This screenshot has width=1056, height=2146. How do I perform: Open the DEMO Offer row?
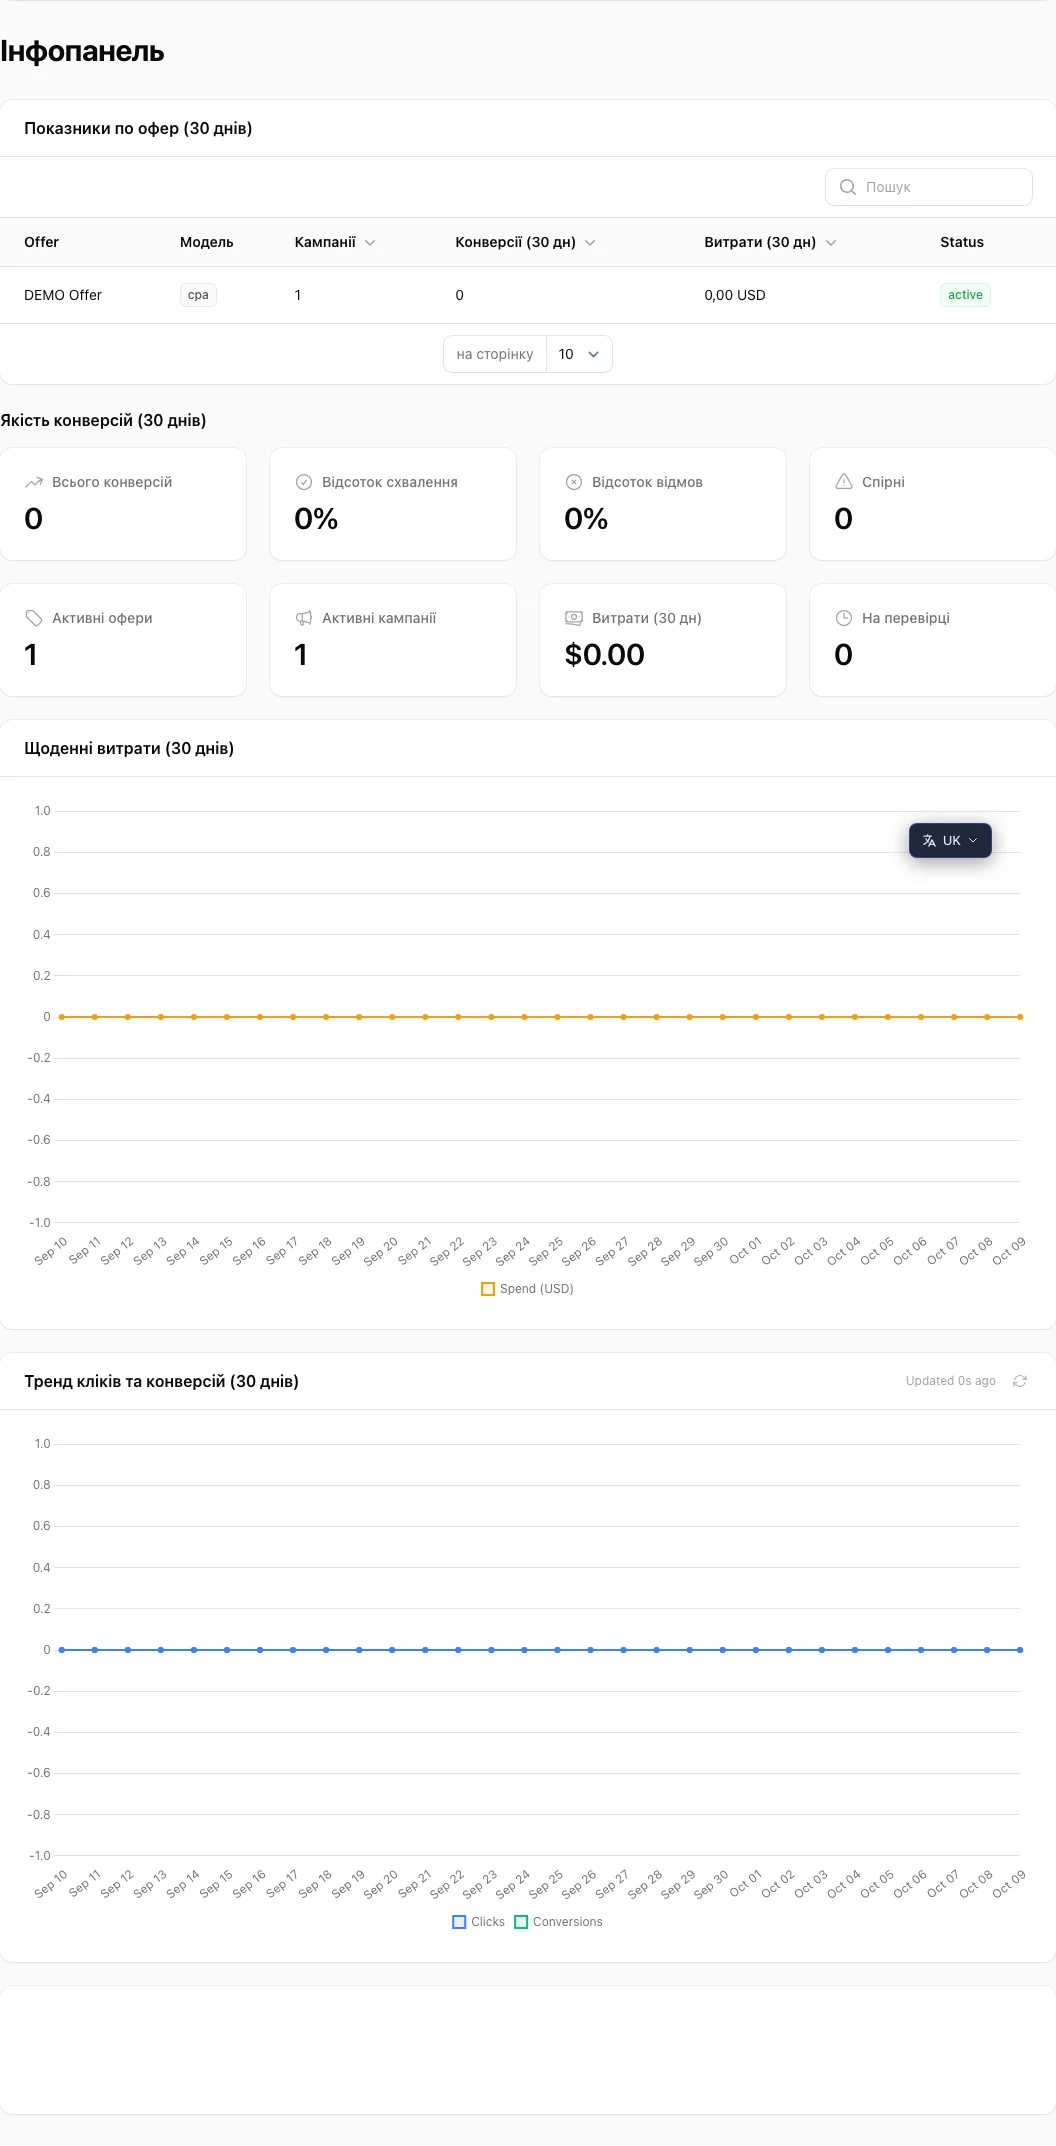528,295
